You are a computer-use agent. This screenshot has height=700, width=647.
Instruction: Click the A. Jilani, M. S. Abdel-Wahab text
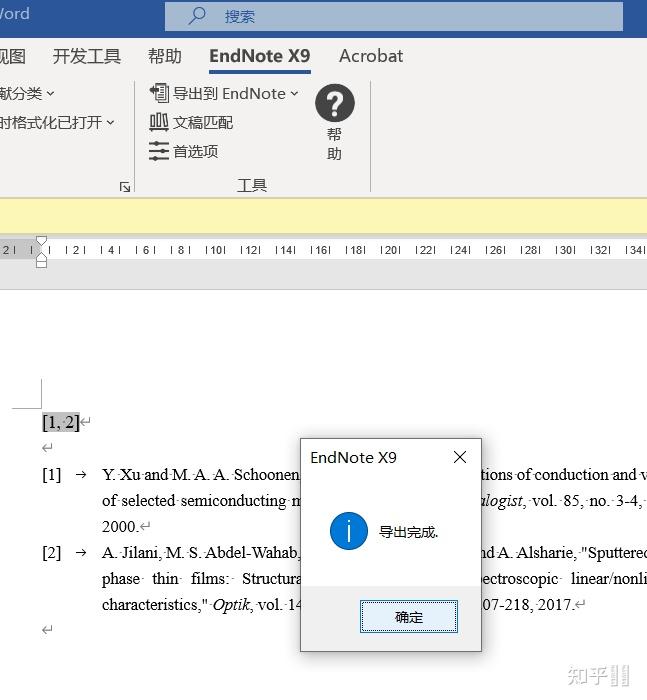[201, 553]
